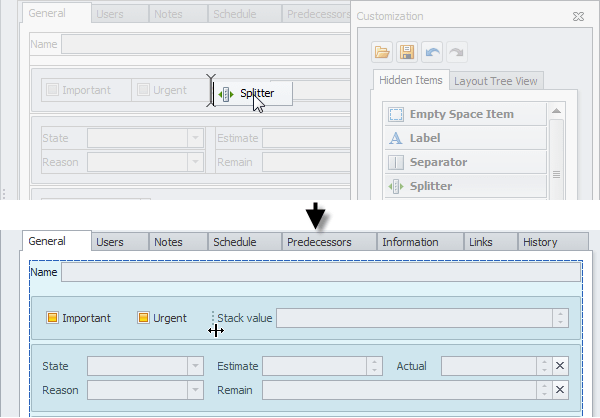Toggle the faded Important checkbox in upper form
Screen dimensions: 600x418
click(53, 90)
